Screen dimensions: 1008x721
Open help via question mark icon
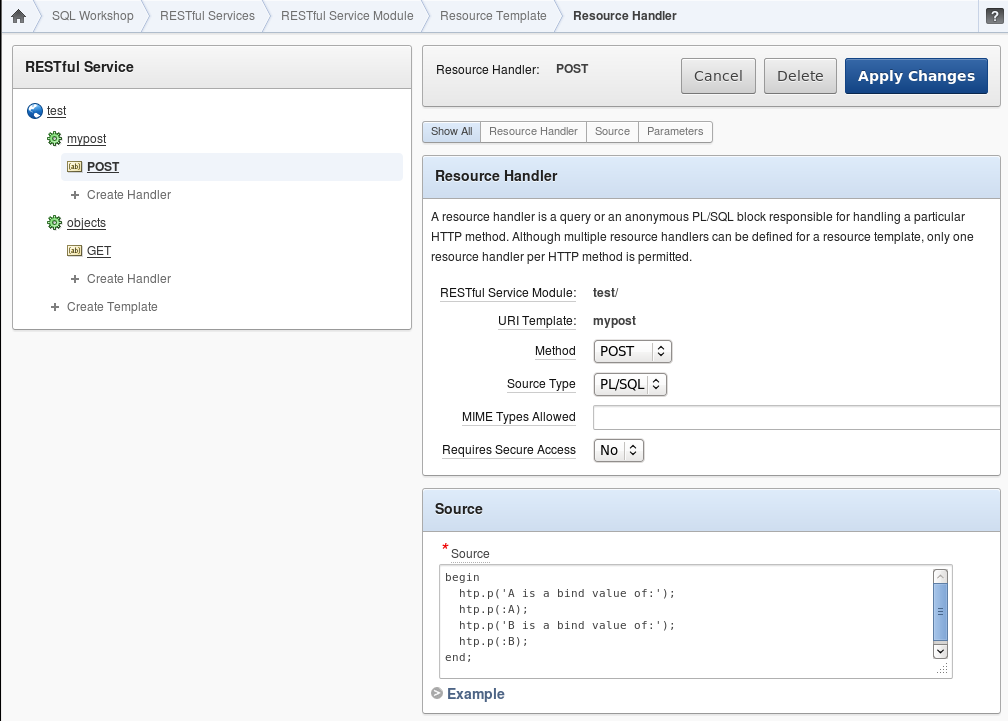coord(995,16)
